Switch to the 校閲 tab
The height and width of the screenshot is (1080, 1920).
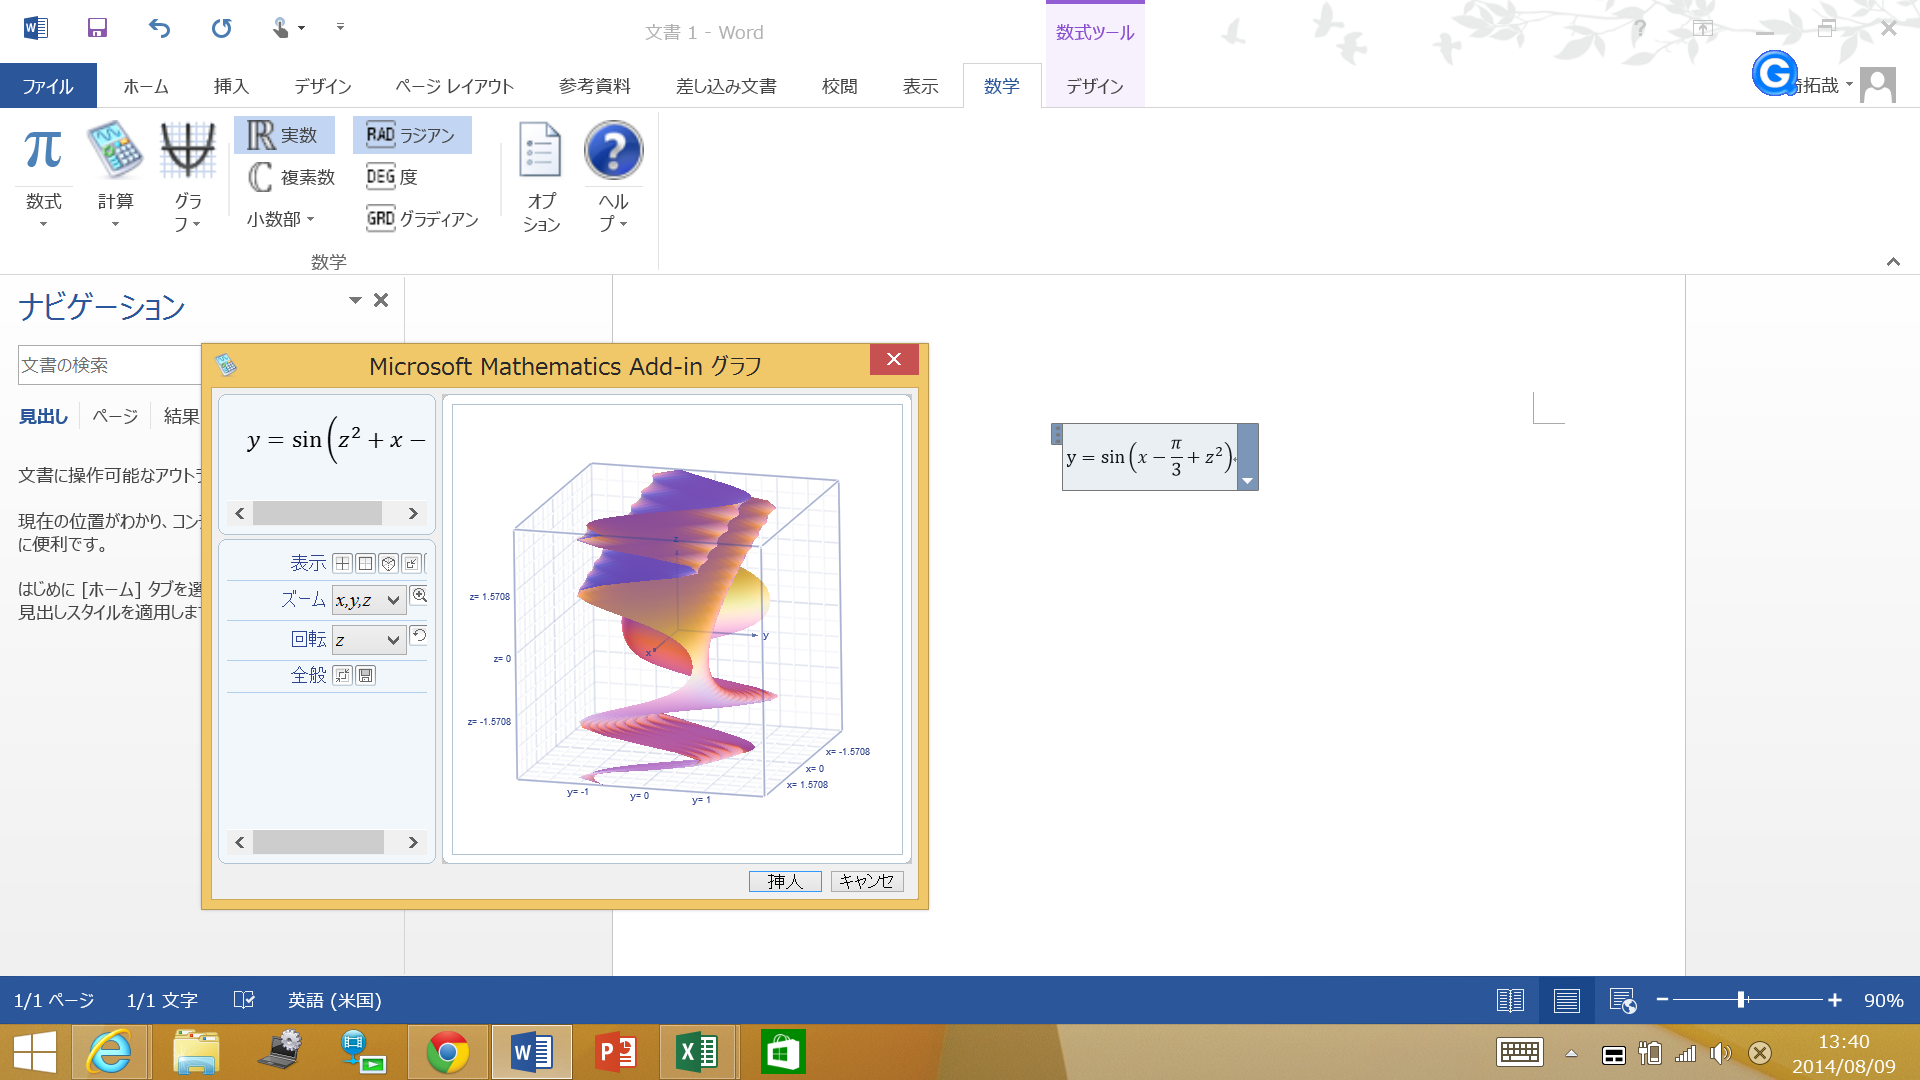tap(839, 86)
